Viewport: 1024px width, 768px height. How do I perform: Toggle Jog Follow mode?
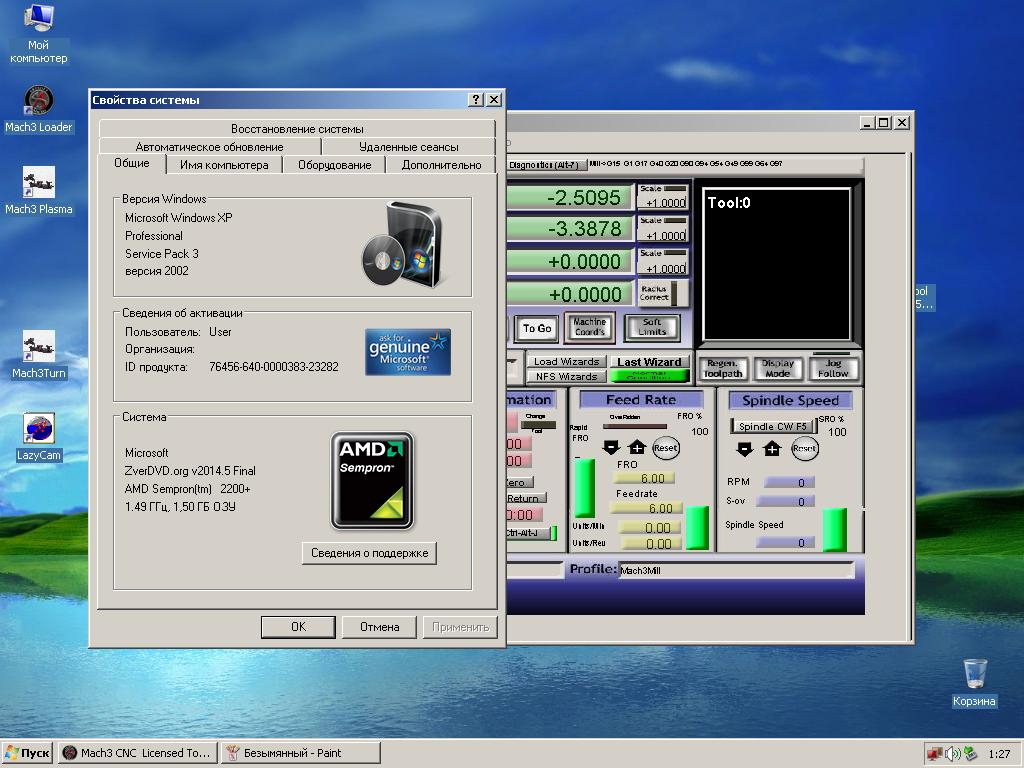coord(833,368)
